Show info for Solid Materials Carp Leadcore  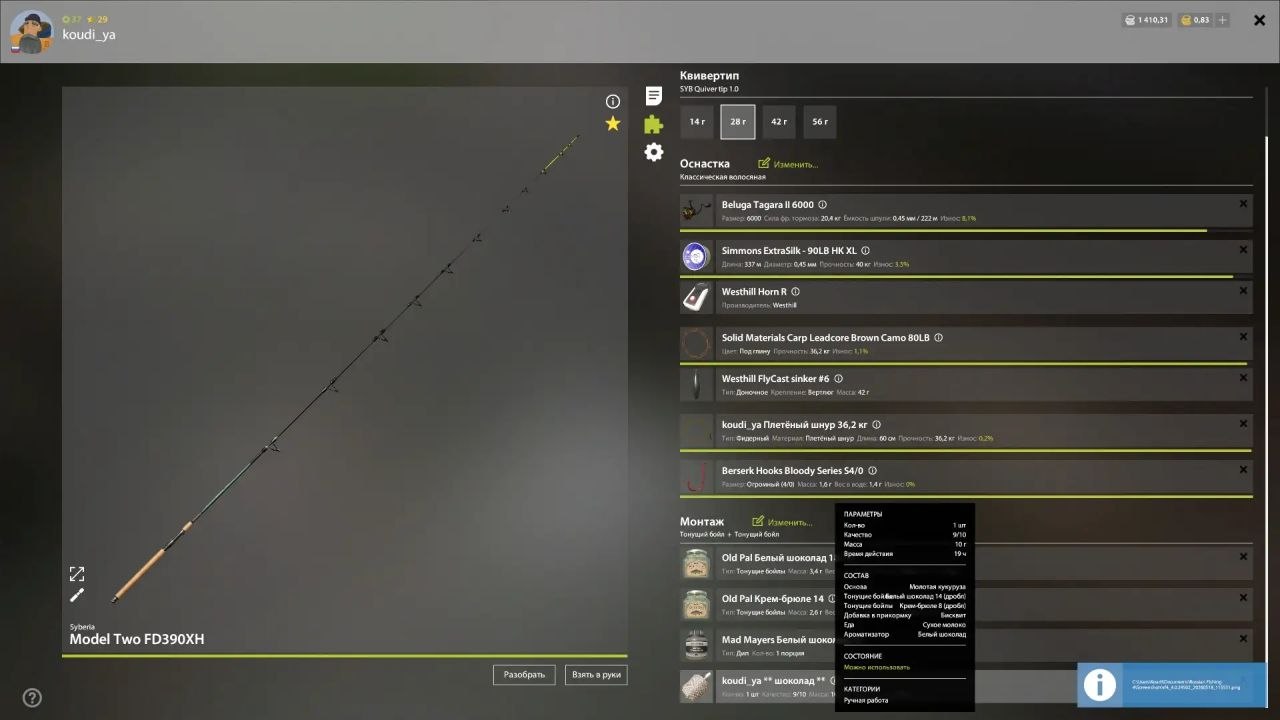939,338
